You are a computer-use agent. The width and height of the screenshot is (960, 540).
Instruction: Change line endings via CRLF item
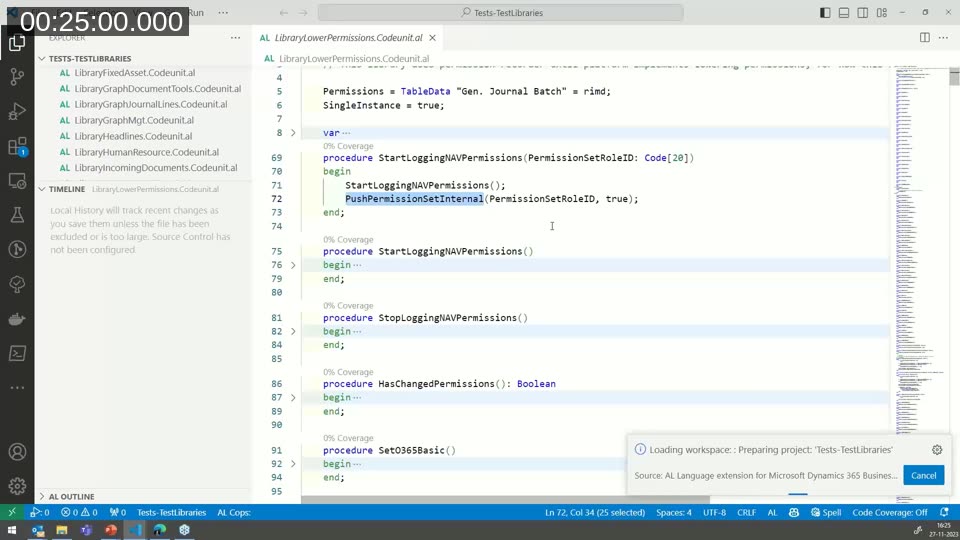pos(746,512)
